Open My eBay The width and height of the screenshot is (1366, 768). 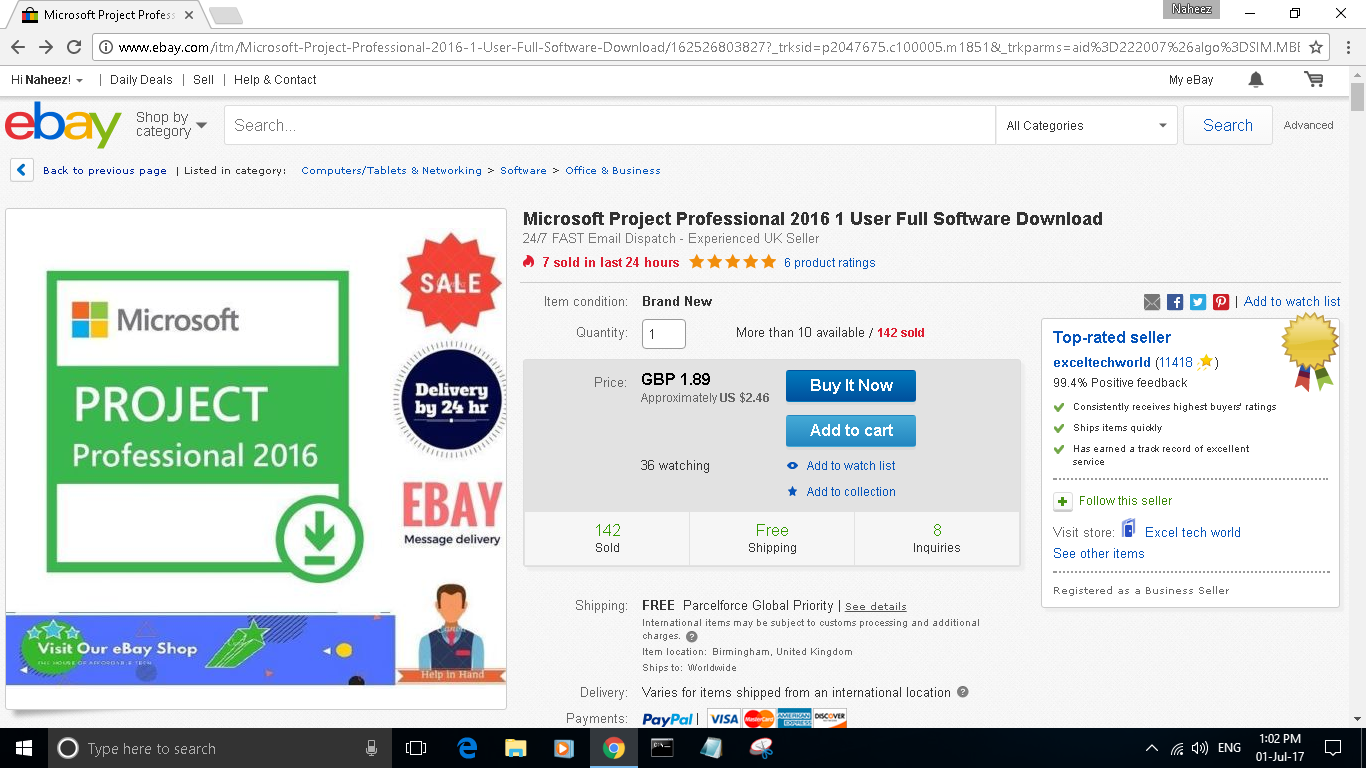coord(1191,80)
